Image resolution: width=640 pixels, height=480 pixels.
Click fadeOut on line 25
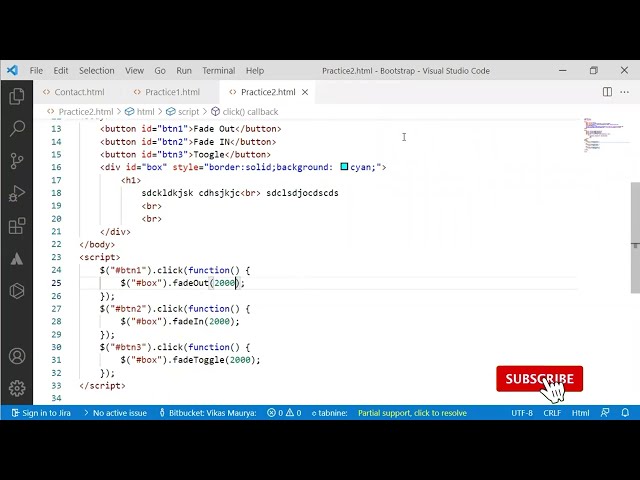pyautogui.click(x=191, y=283)
